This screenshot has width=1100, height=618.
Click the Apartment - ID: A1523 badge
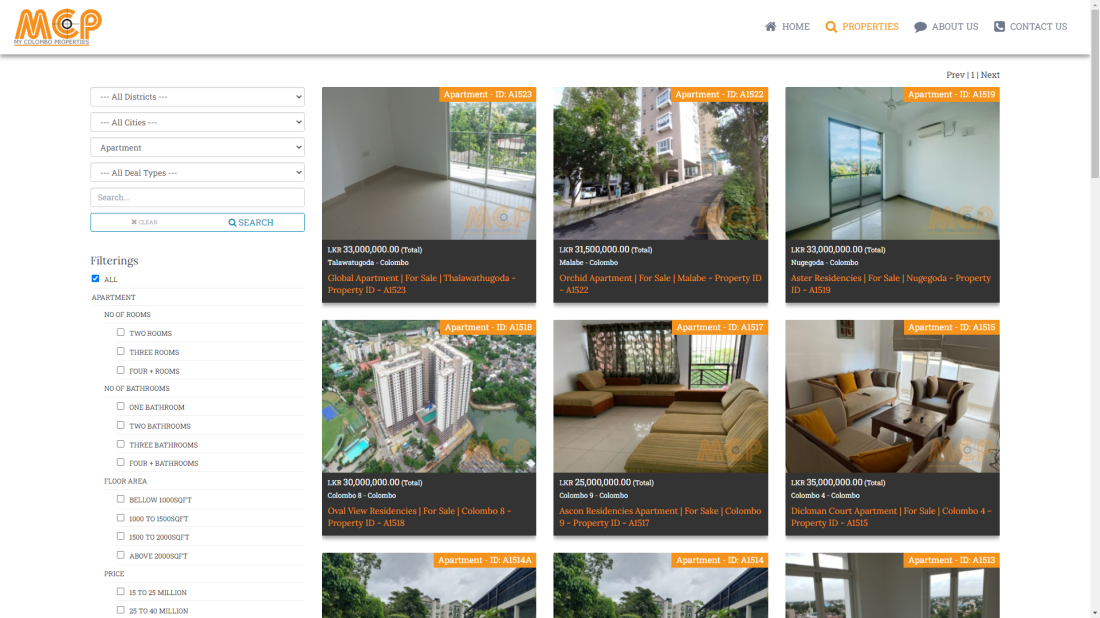pos(488,95)
